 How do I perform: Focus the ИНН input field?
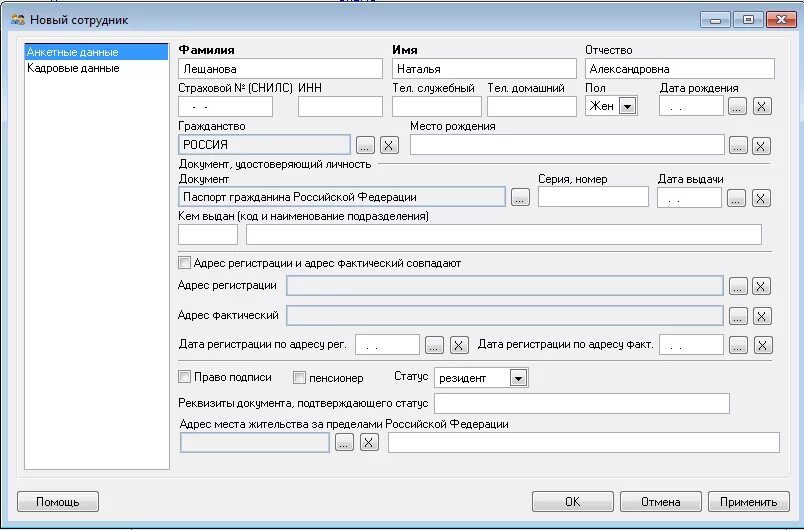click(x=340, y=107)
